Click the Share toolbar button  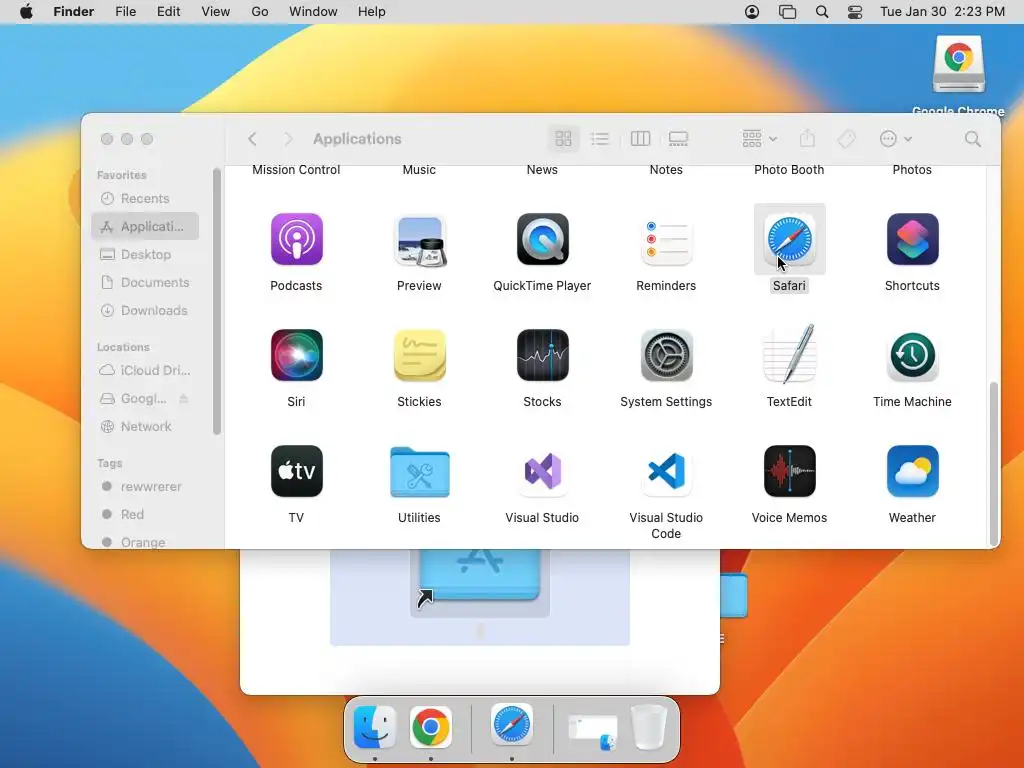click(808, 138)
